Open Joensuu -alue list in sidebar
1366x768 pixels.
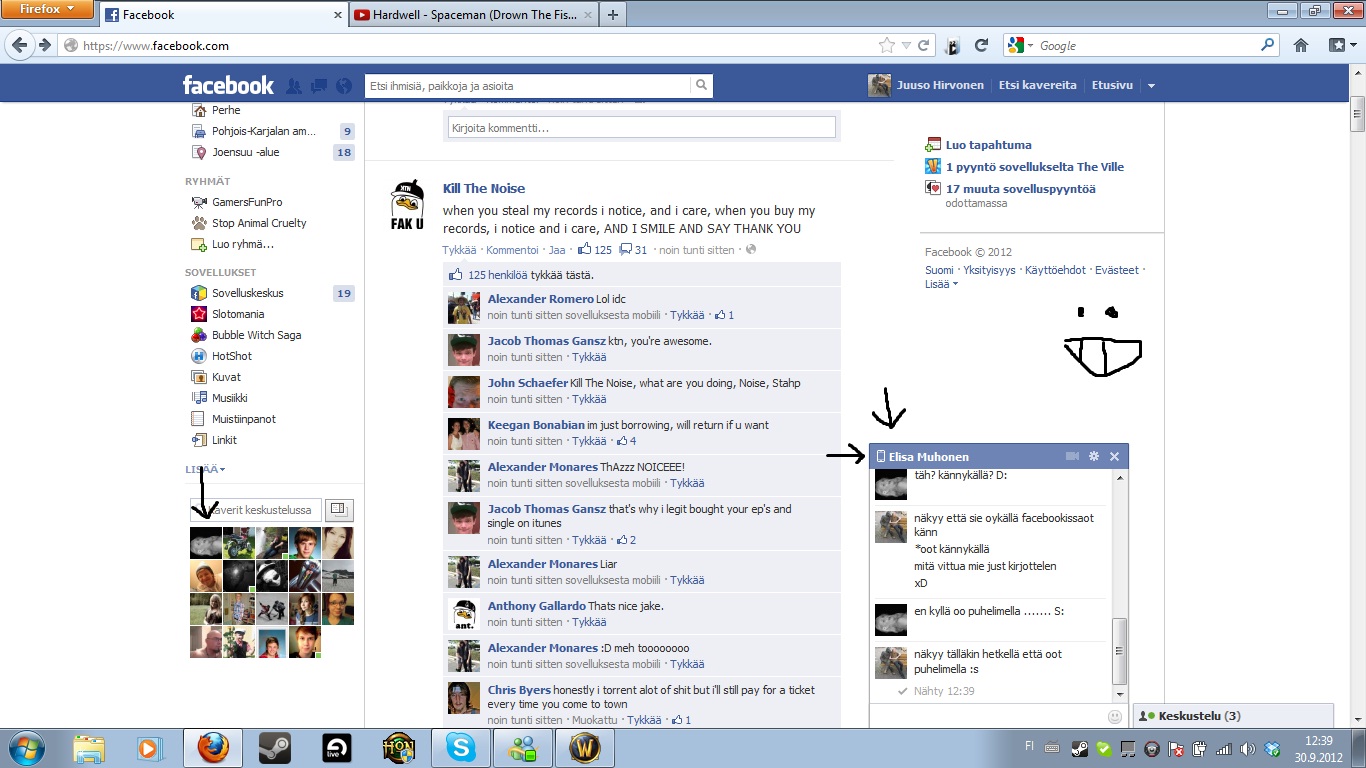(x=245, y=152)
